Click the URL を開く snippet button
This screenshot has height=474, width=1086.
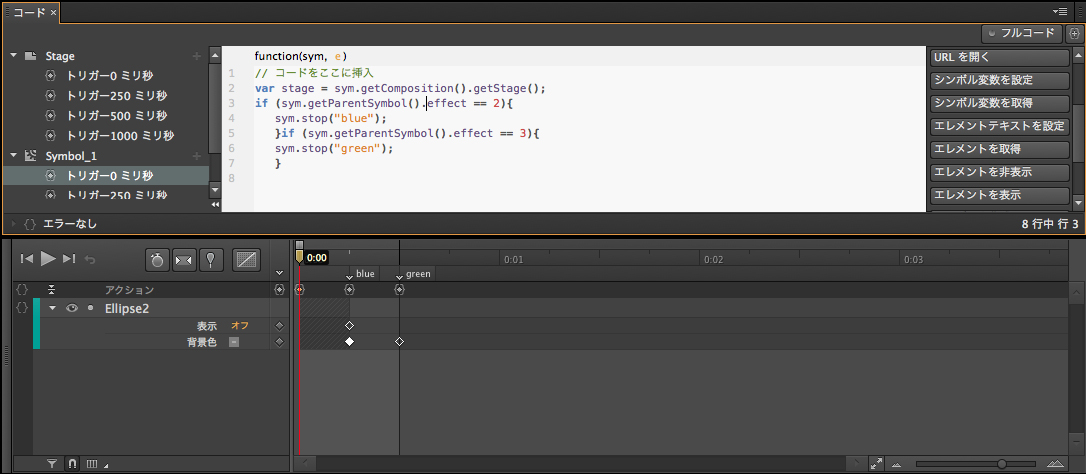(999, 58)
